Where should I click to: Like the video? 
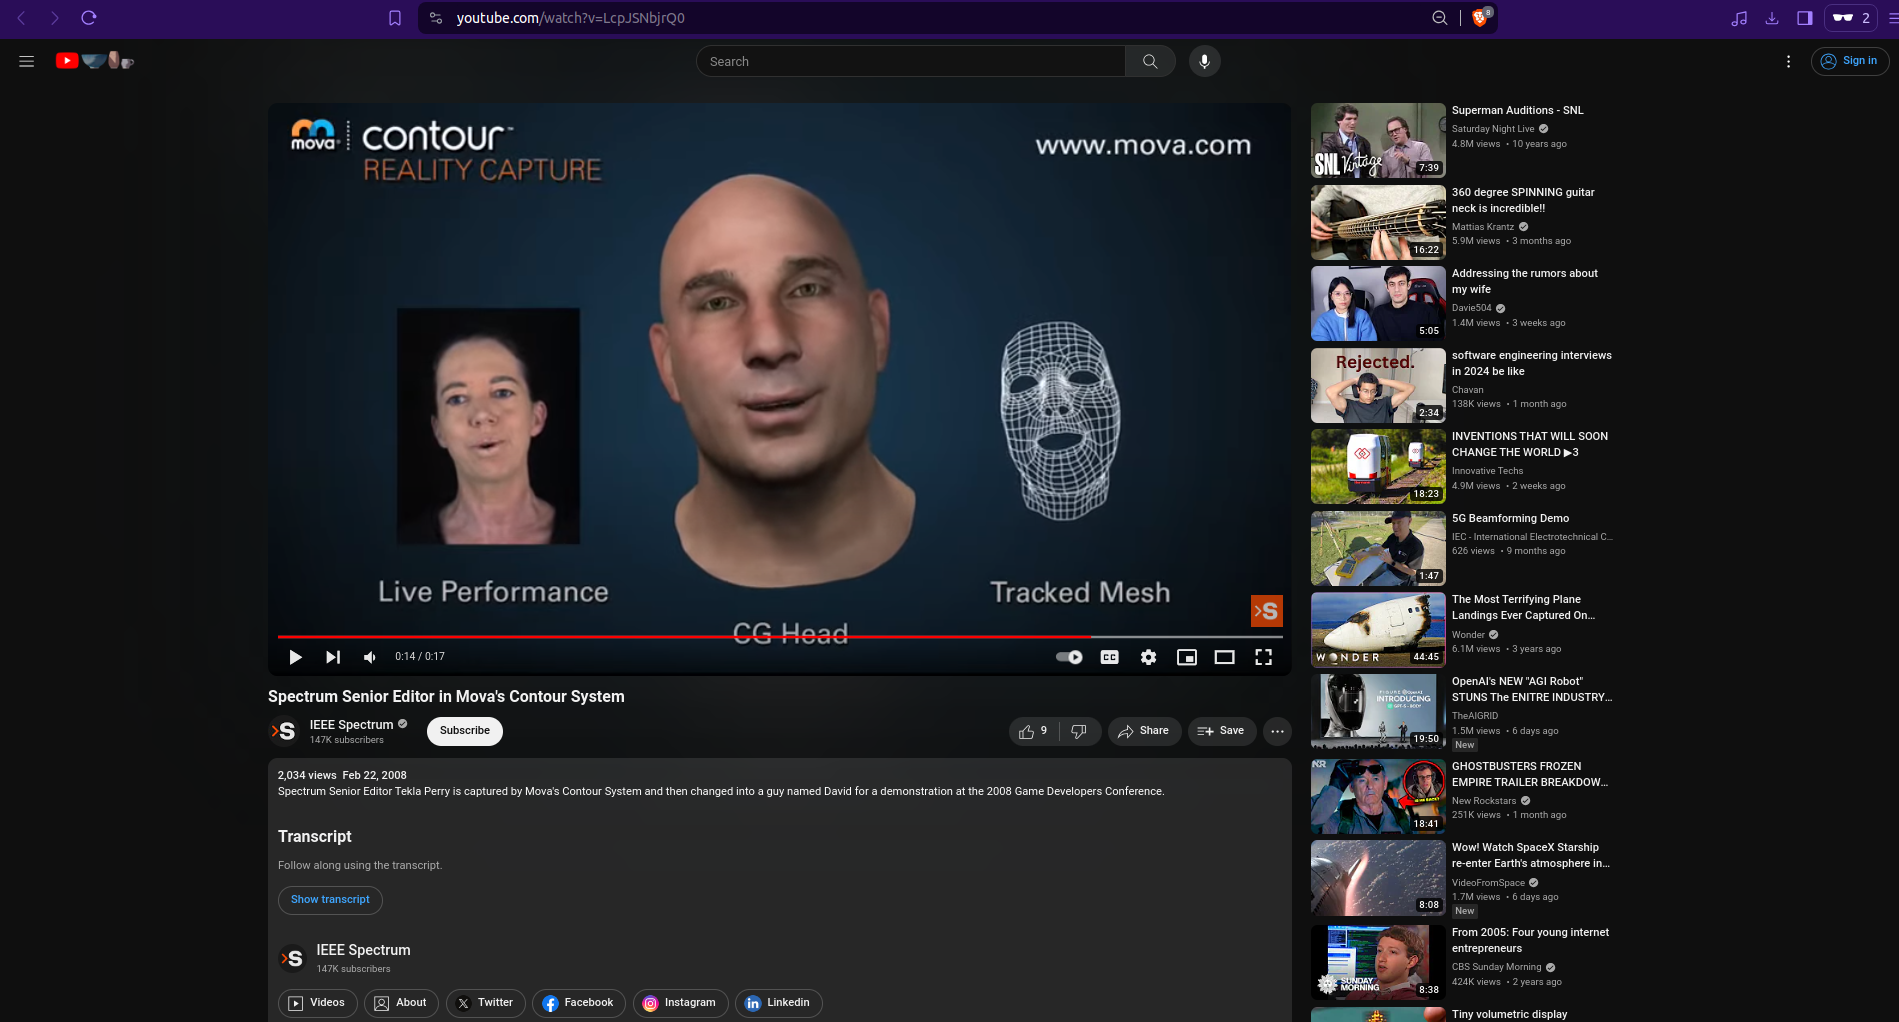[x=1032, y=731]
